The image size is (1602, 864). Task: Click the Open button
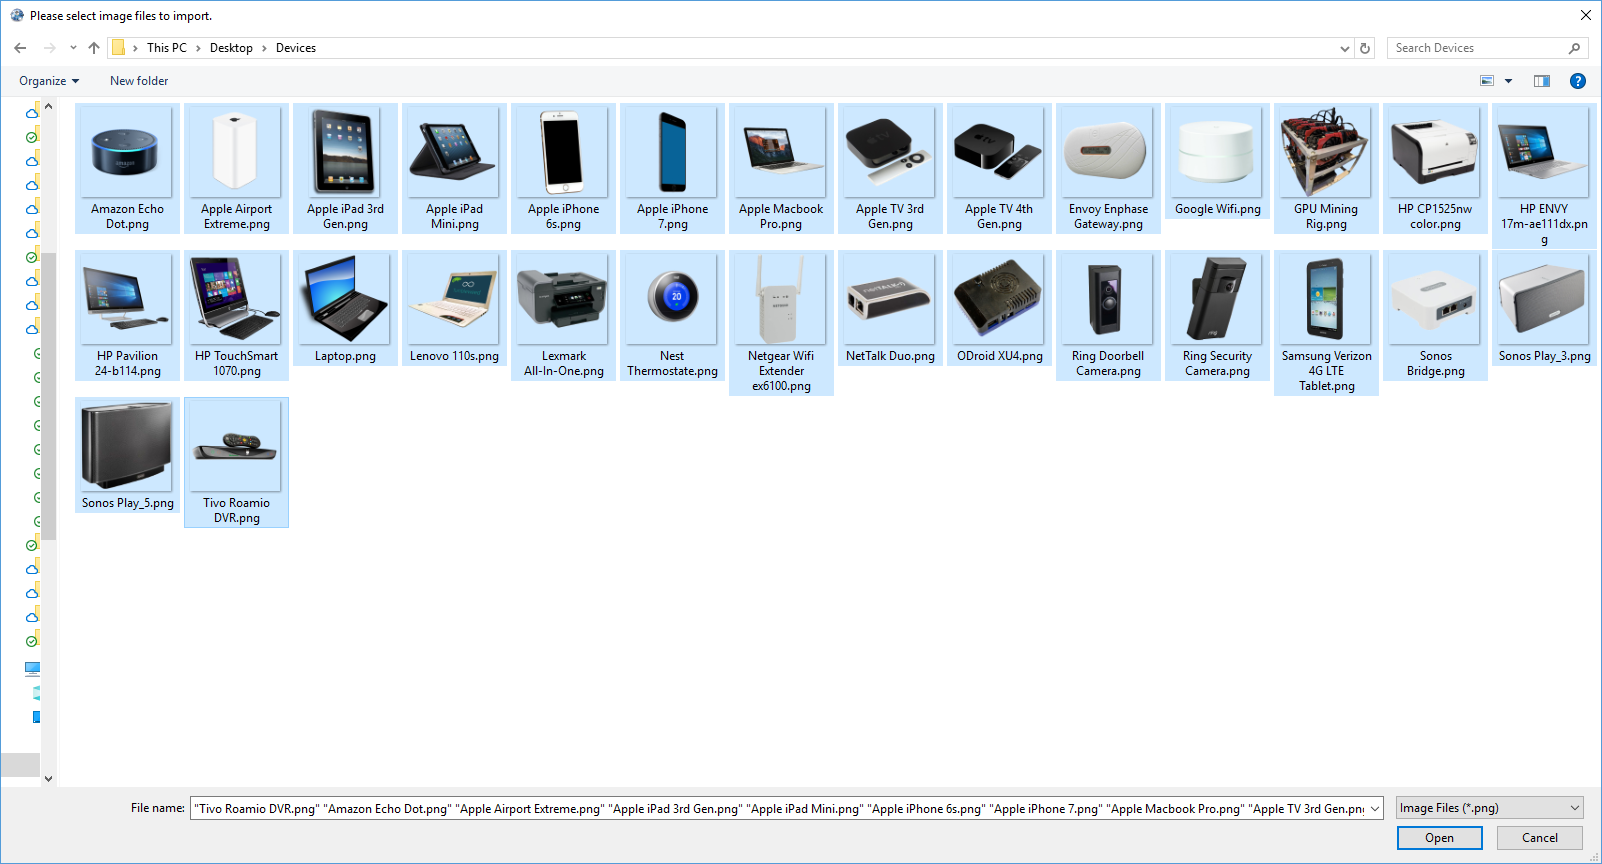click(1439, 838)
